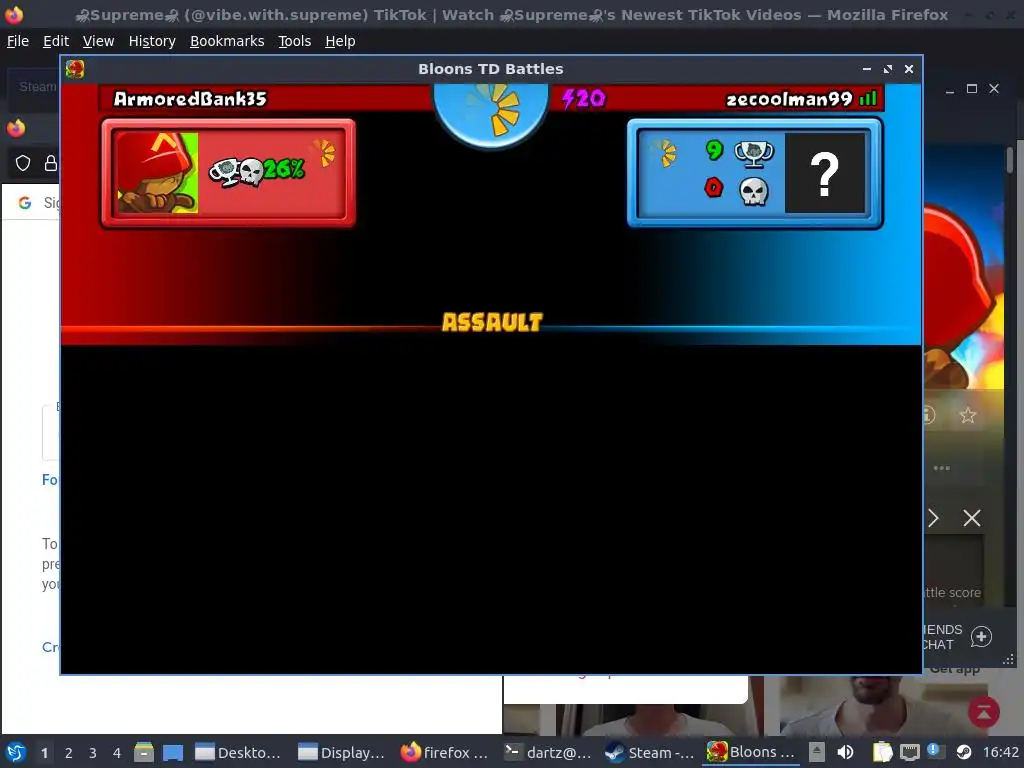This screenshot has width=1024, height=768.
Task: Click Steam panel next chevron arrow
Action: (x=933, y=519)
